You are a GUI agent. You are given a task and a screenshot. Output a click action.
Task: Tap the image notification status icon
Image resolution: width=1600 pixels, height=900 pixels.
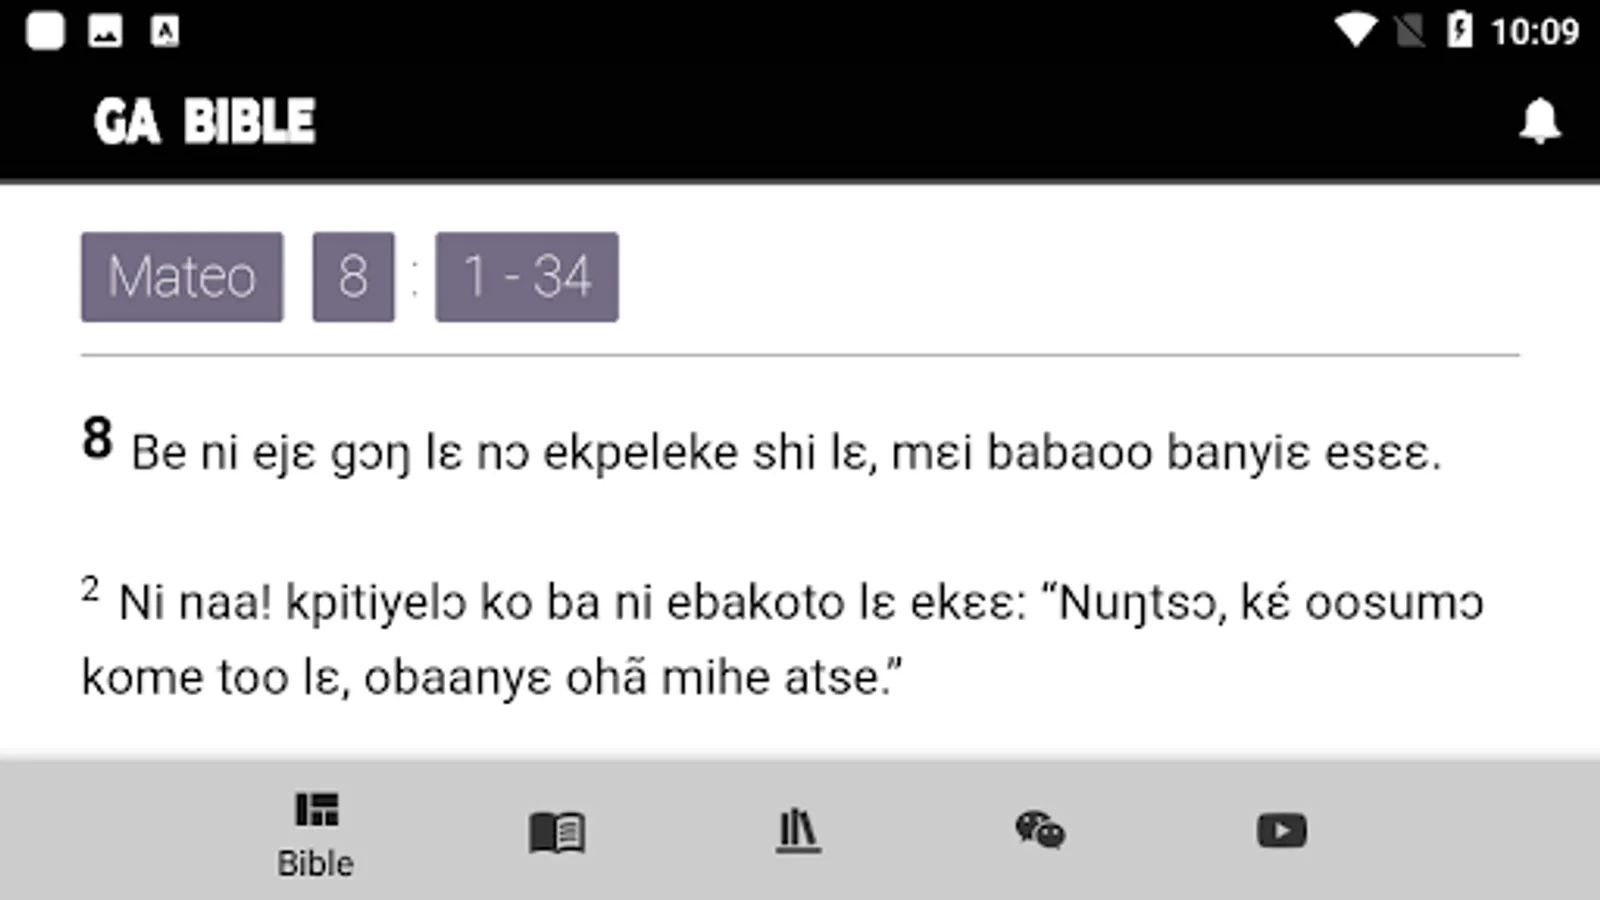pos(105,31)
